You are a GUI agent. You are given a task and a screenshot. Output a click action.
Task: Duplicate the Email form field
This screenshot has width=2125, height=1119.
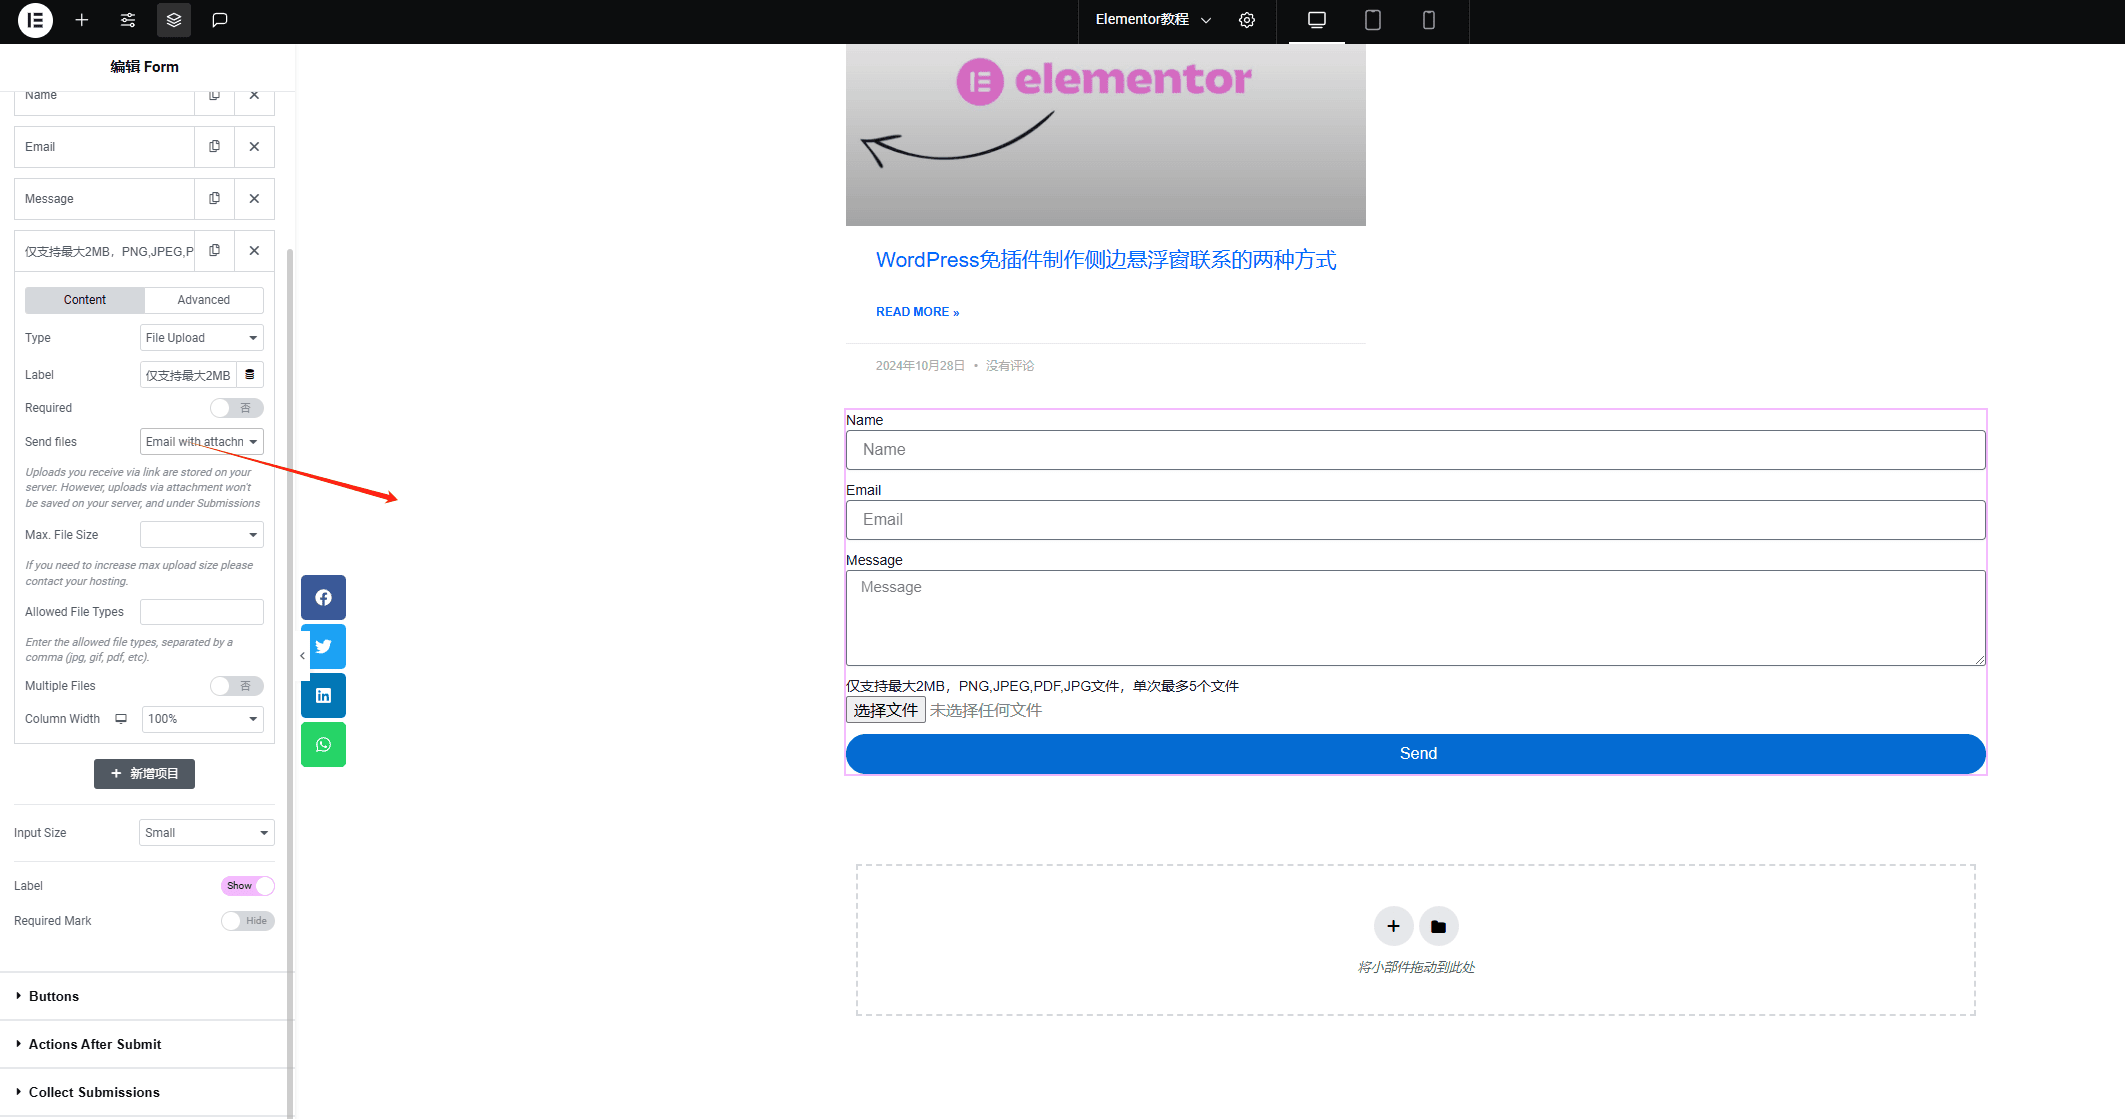tap(214, 147)
